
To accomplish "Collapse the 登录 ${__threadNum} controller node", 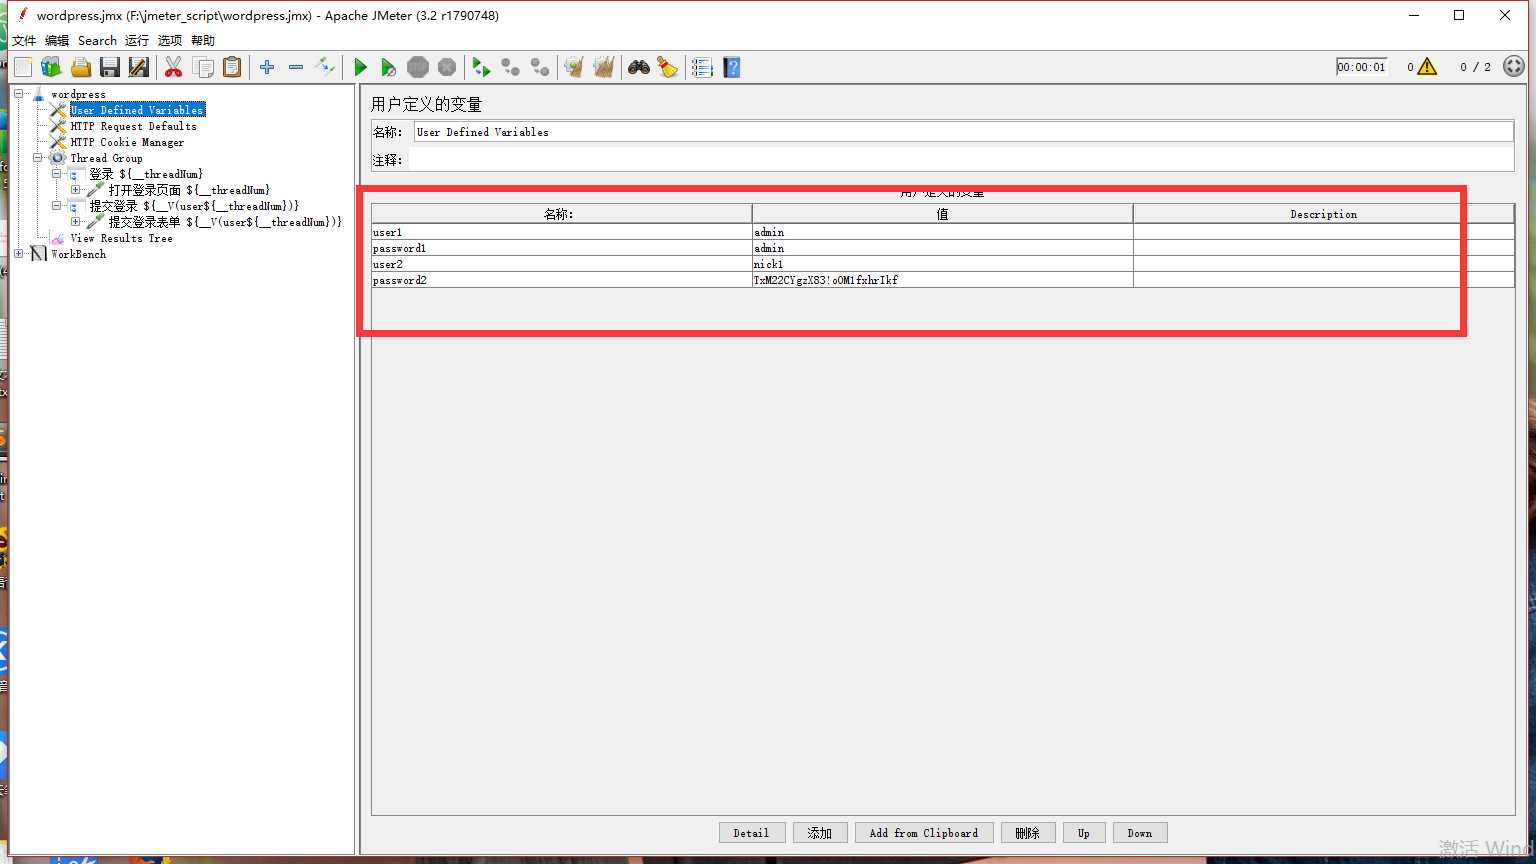I will pyautogui.click(x=57, y=174).
